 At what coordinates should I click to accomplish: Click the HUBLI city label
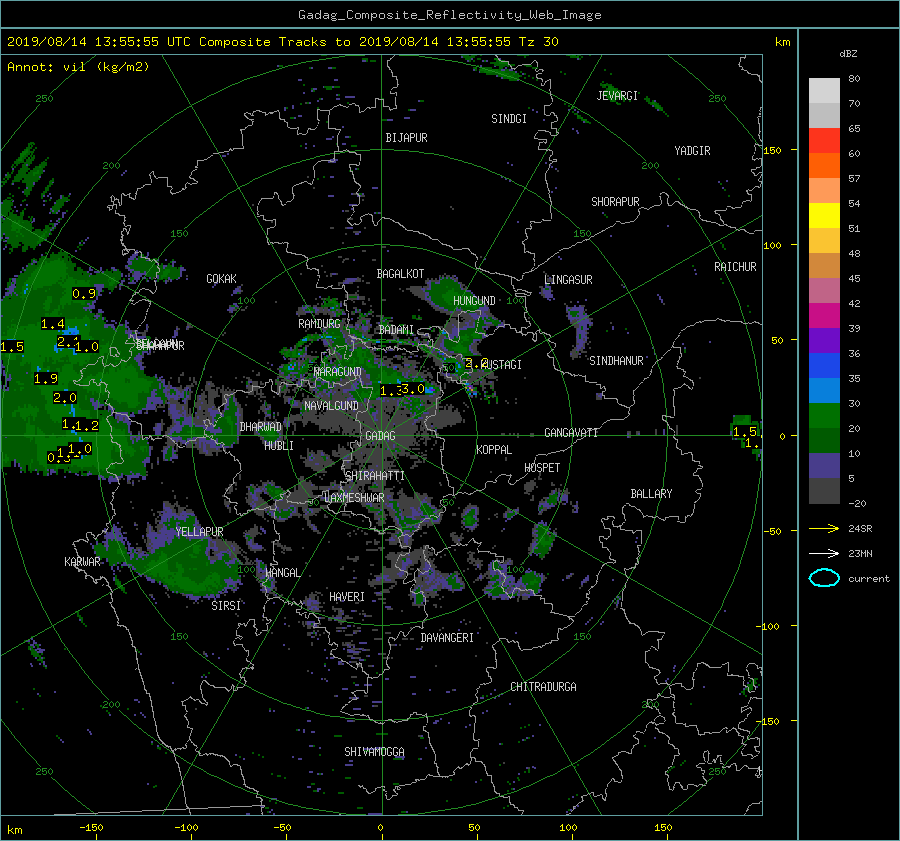pos(279,446)
